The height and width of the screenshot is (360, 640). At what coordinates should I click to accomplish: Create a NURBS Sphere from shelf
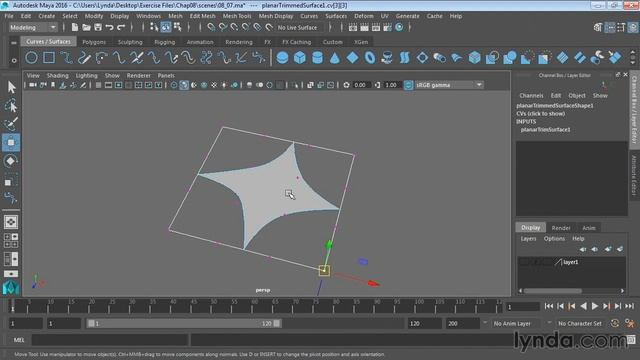(x=282, y=58)
